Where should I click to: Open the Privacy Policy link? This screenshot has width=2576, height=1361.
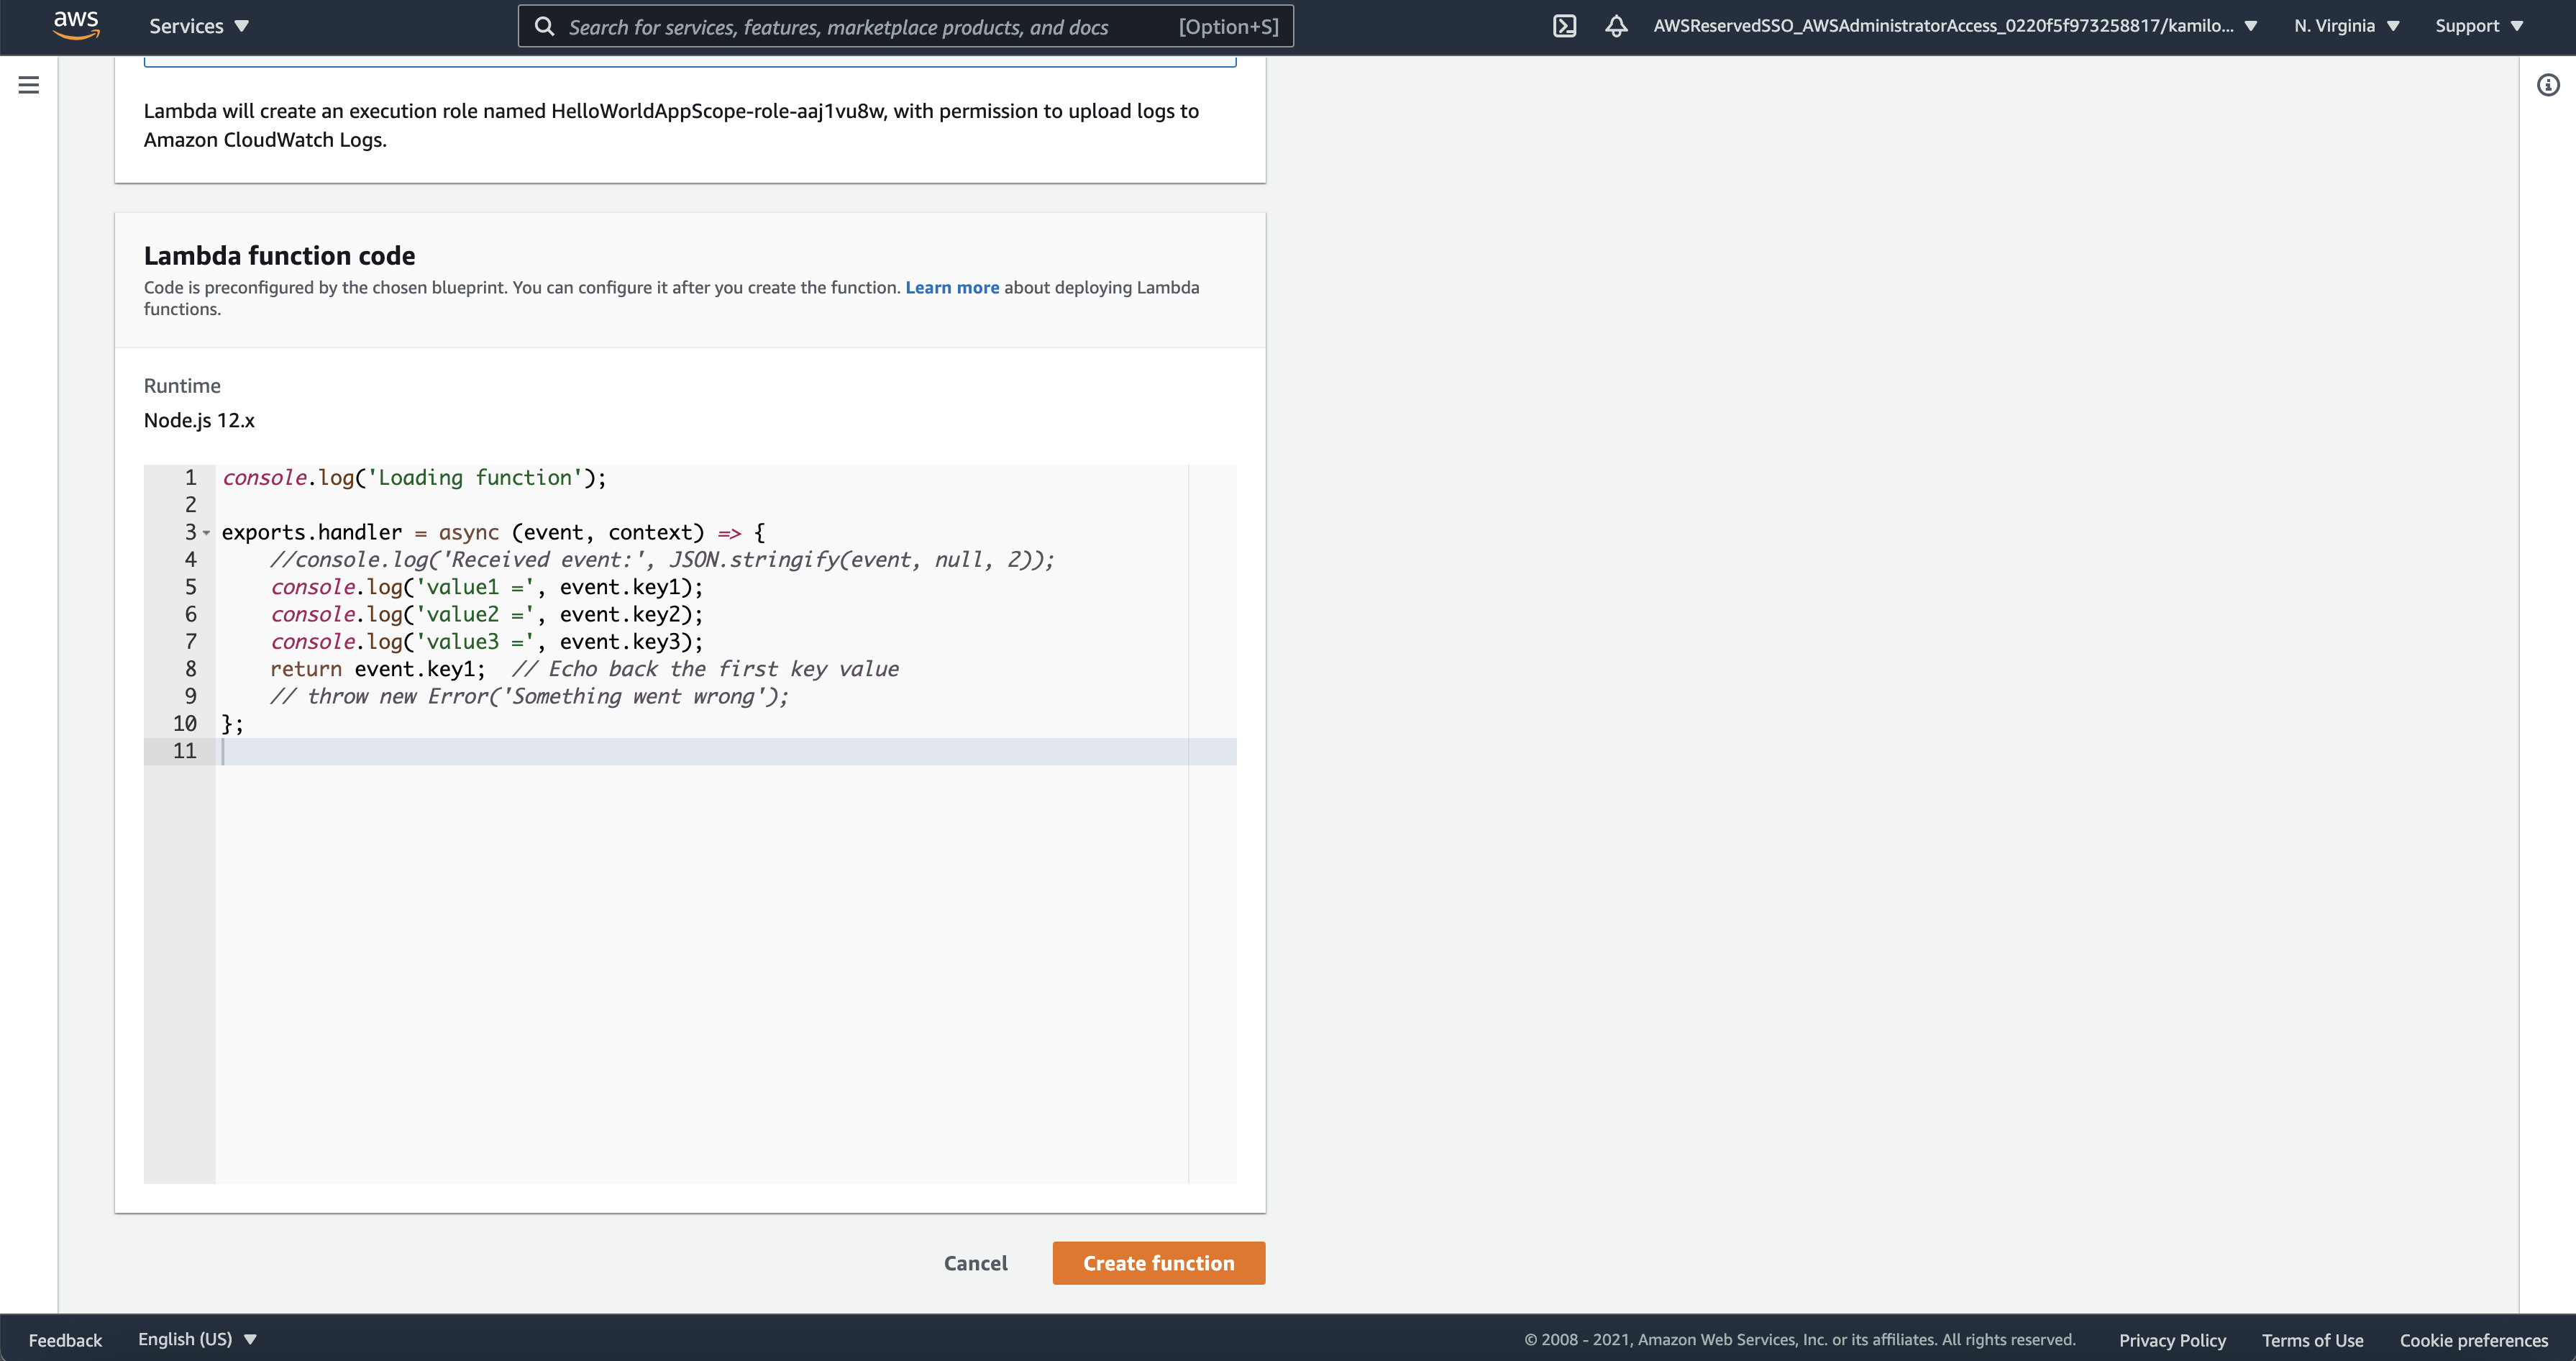[2171, 1340]
